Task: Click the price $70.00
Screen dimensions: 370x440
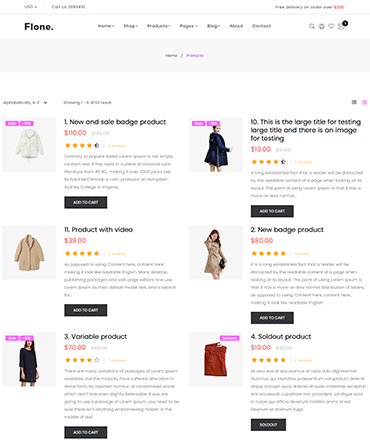Action: point(75,347)
